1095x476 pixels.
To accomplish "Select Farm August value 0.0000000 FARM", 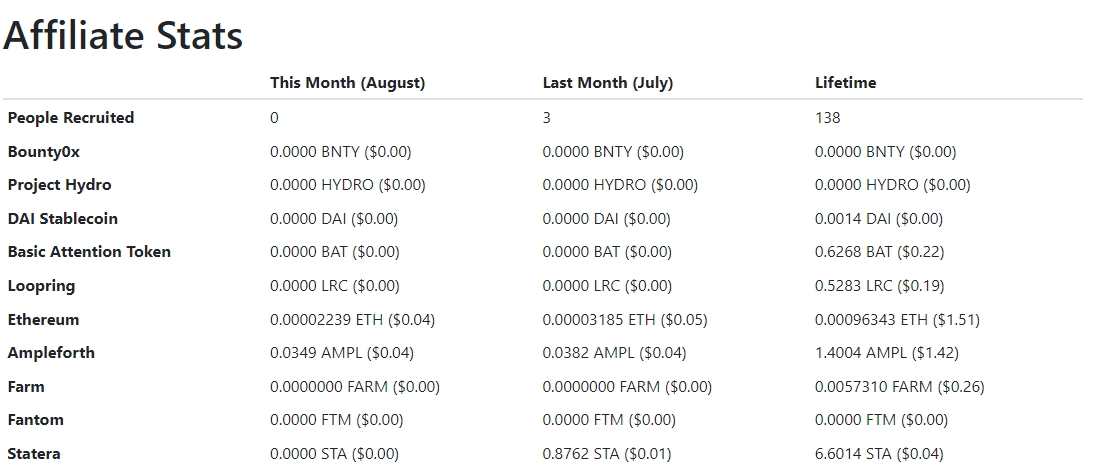I will [355, 387].
